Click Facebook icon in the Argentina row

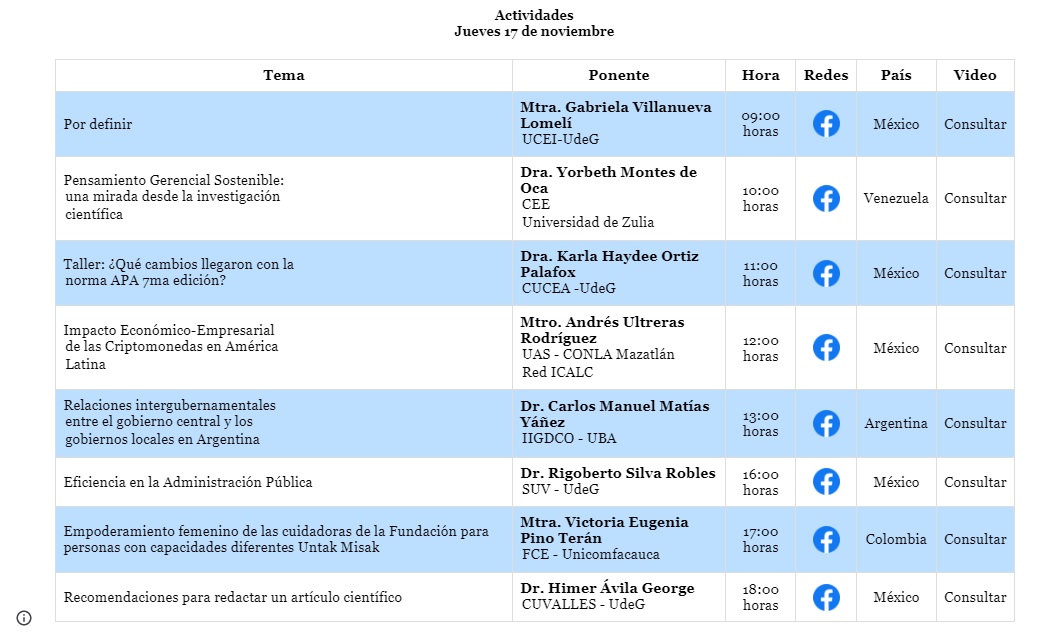click(826, 424)
